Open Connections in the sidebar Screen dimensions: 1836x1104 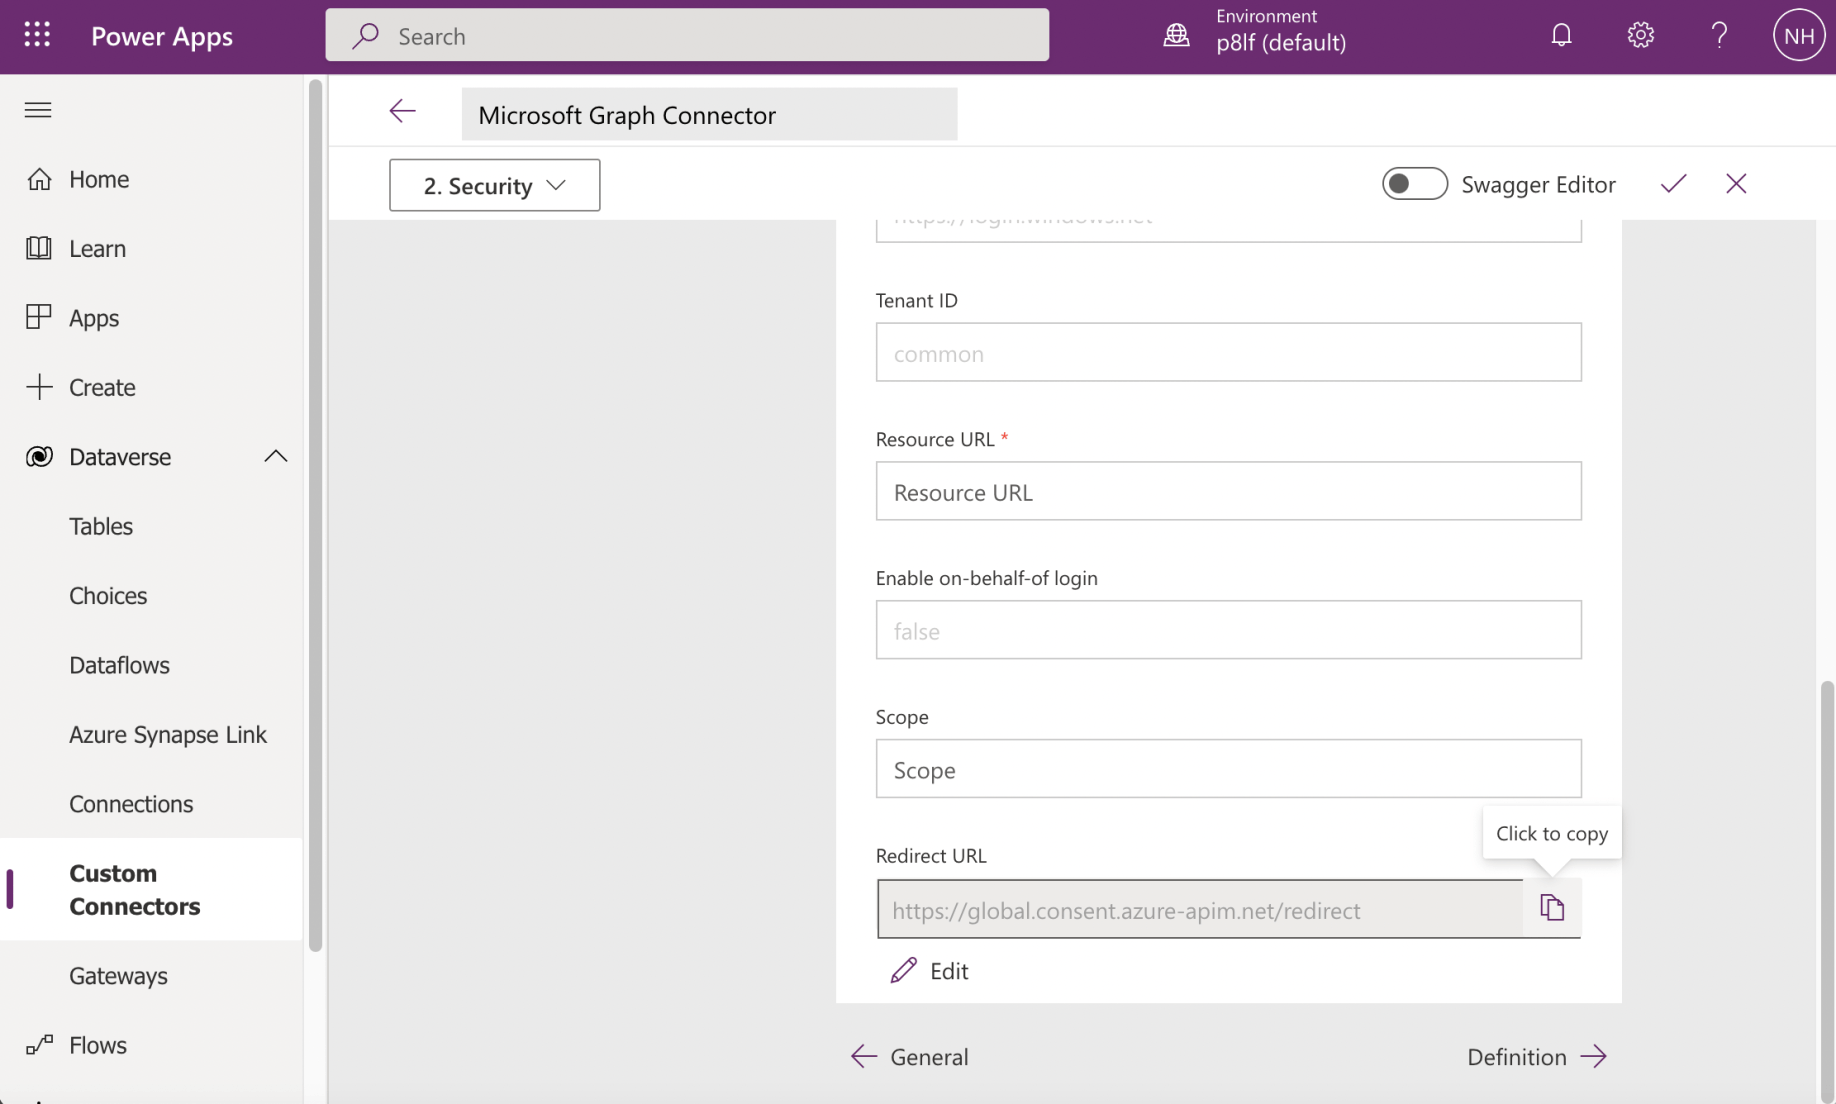(131, 804)
